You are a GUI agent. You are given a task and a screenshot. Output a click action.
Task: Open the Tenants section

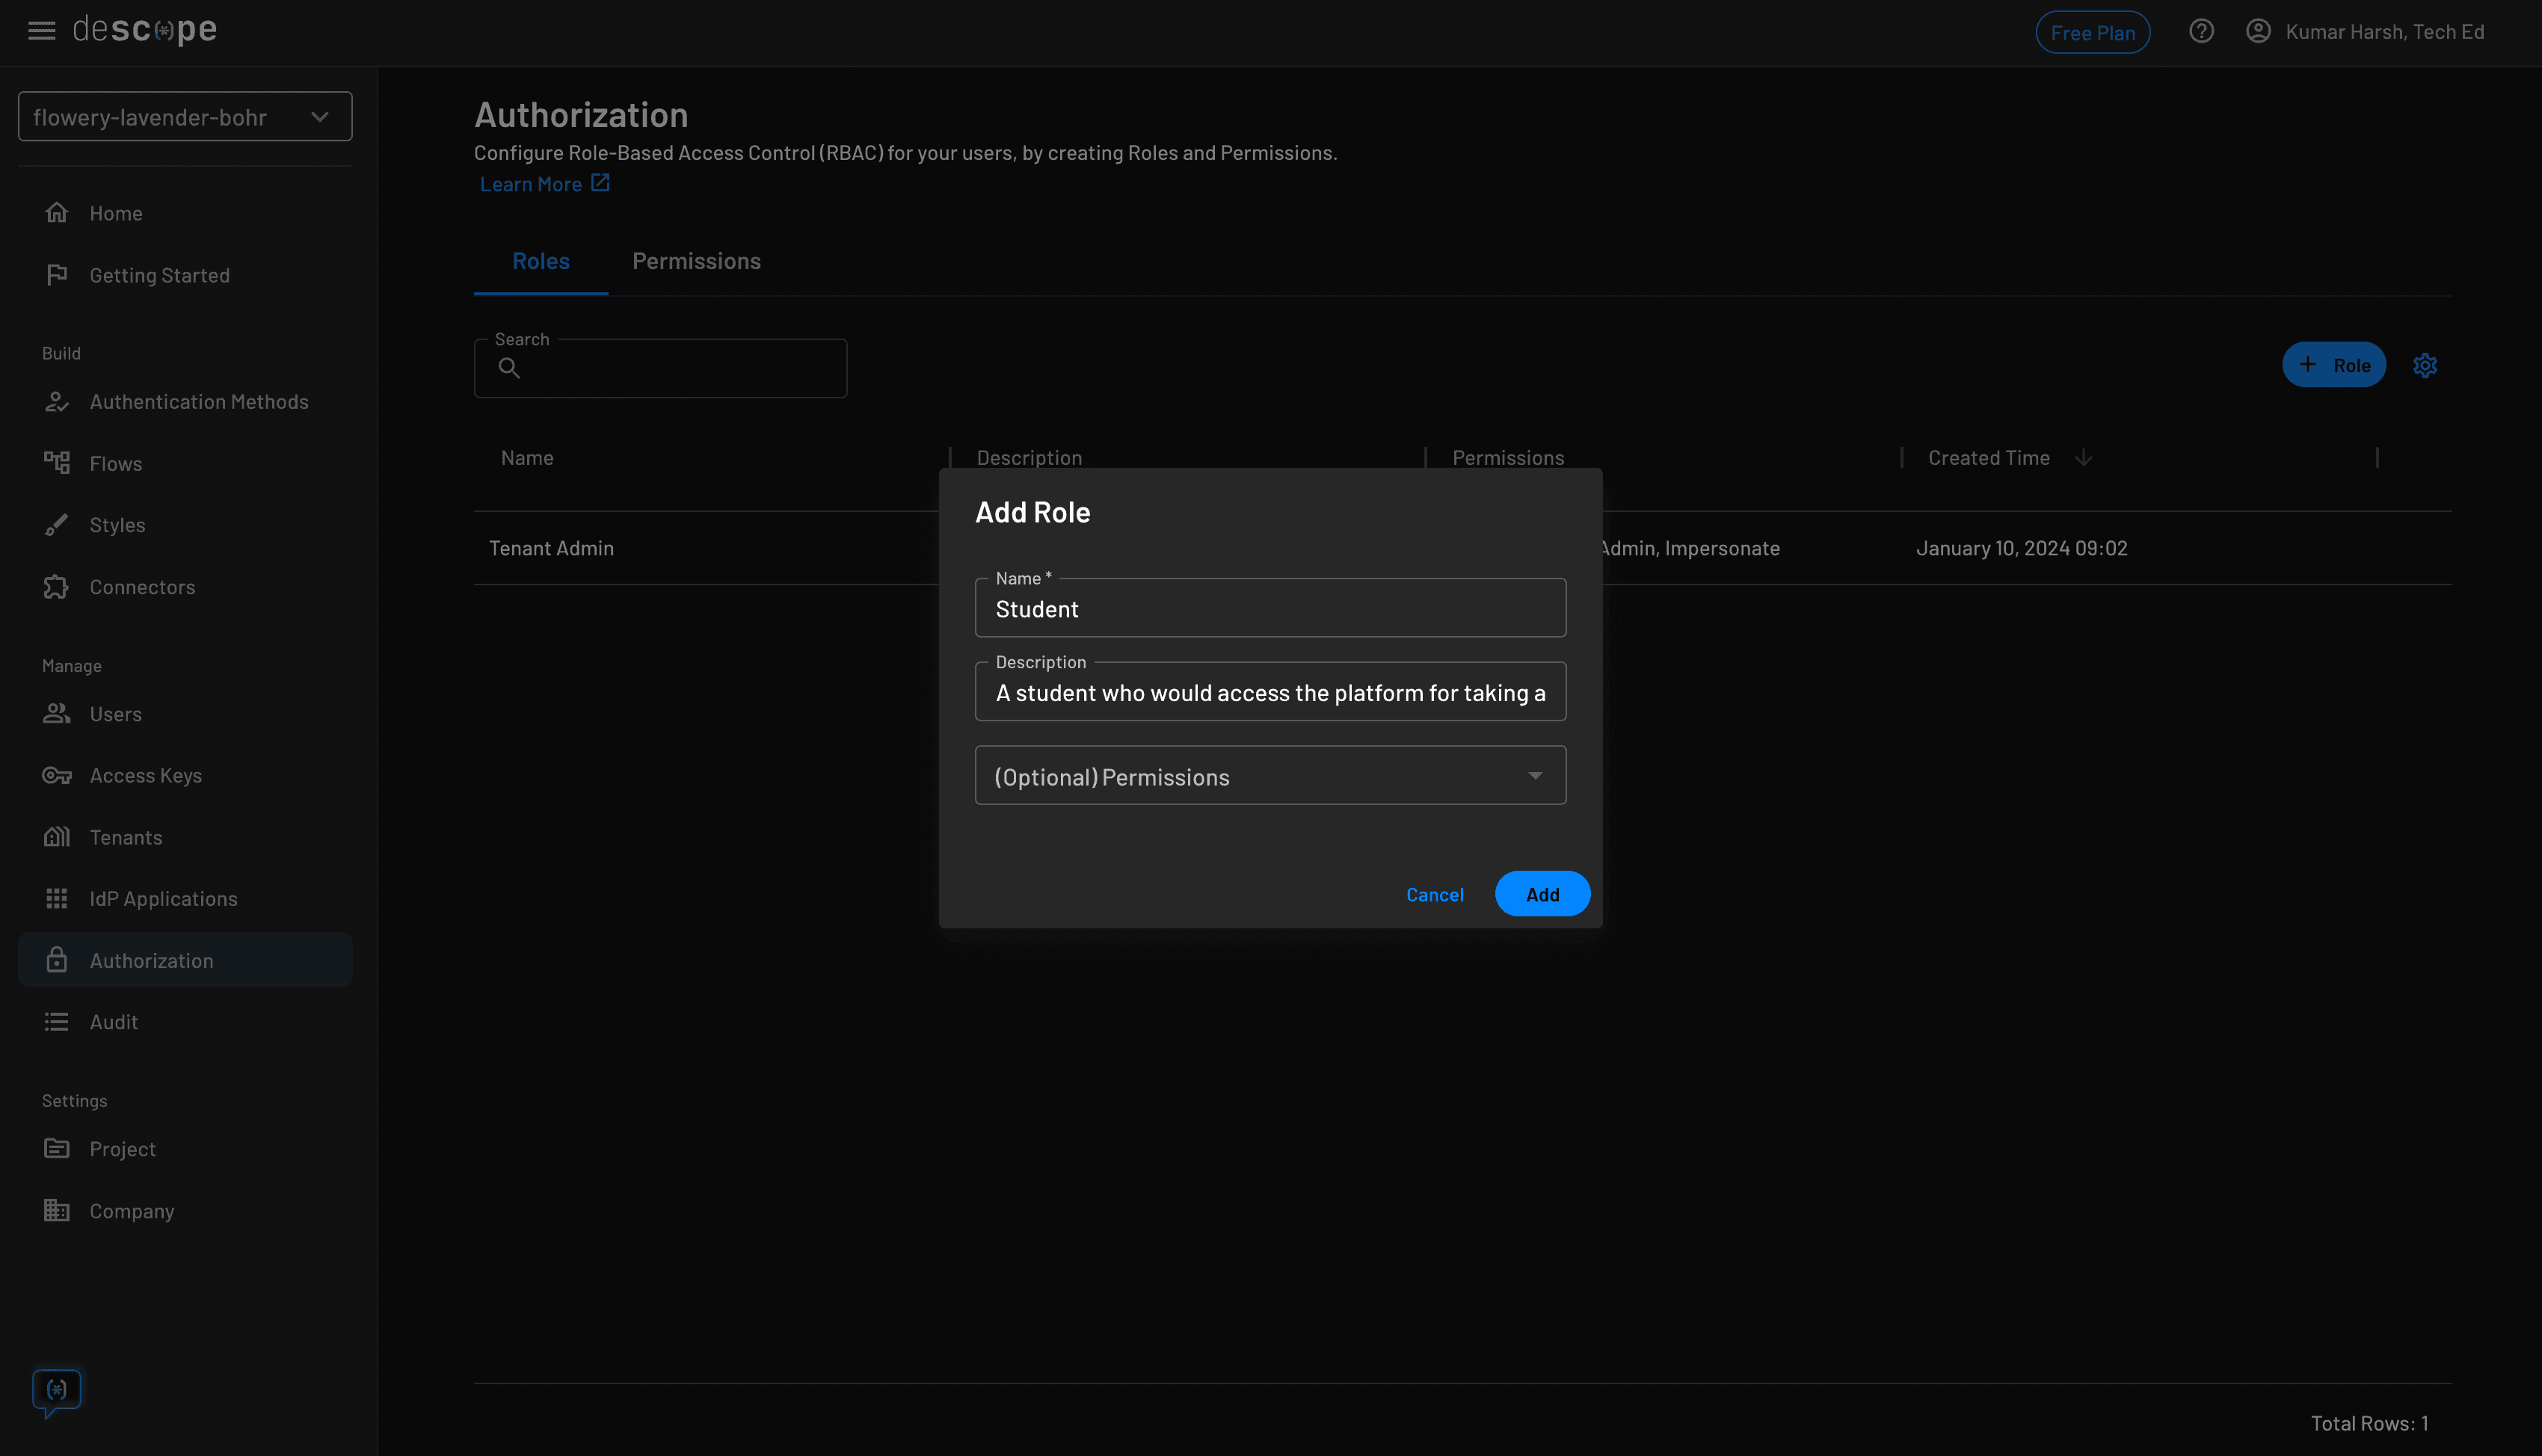tap(125, 837)
